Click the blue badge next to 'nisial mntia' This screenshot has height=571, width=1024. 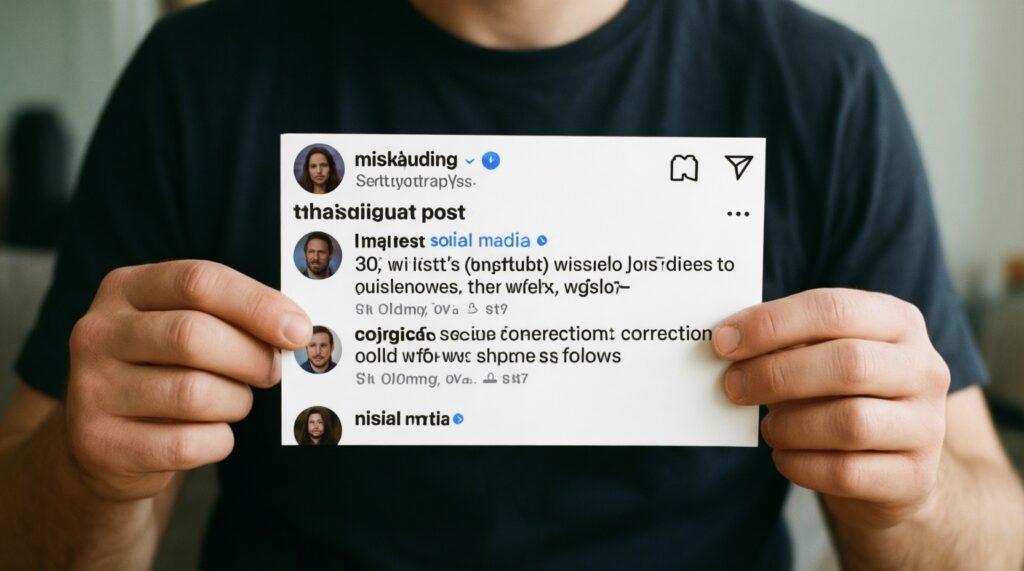[x=458, y=419]
